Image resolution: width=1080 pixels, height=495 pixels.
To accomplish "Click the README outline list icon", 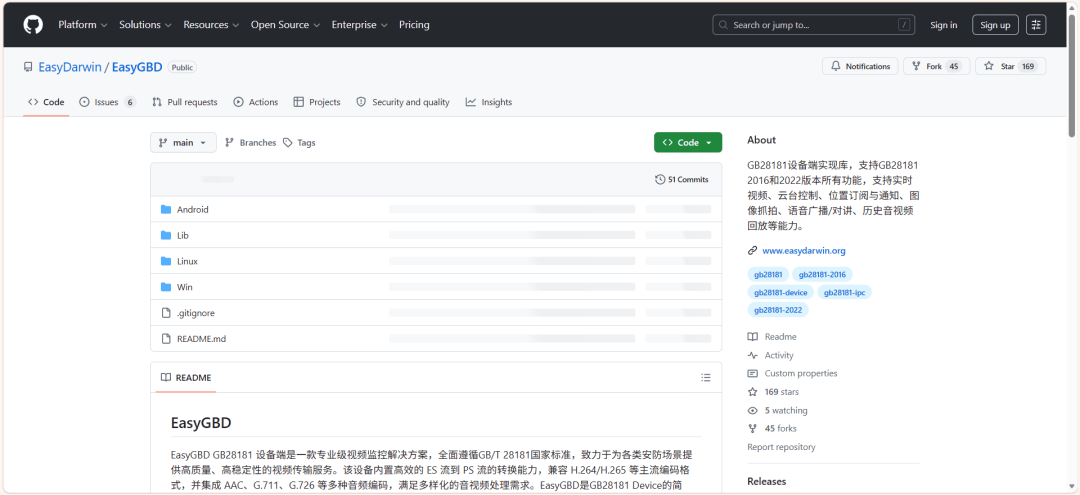I will (705, 377).
